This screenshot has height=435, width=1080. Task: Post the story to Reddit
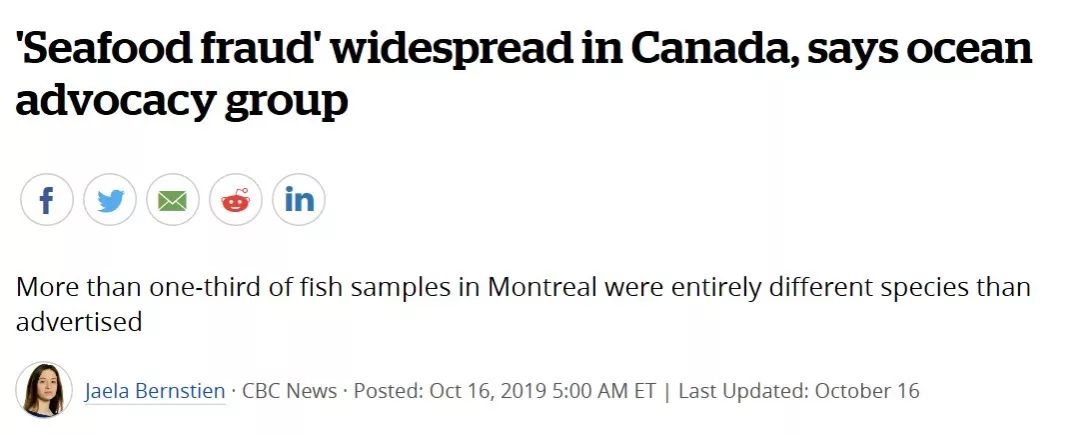(x=236, y=200)
